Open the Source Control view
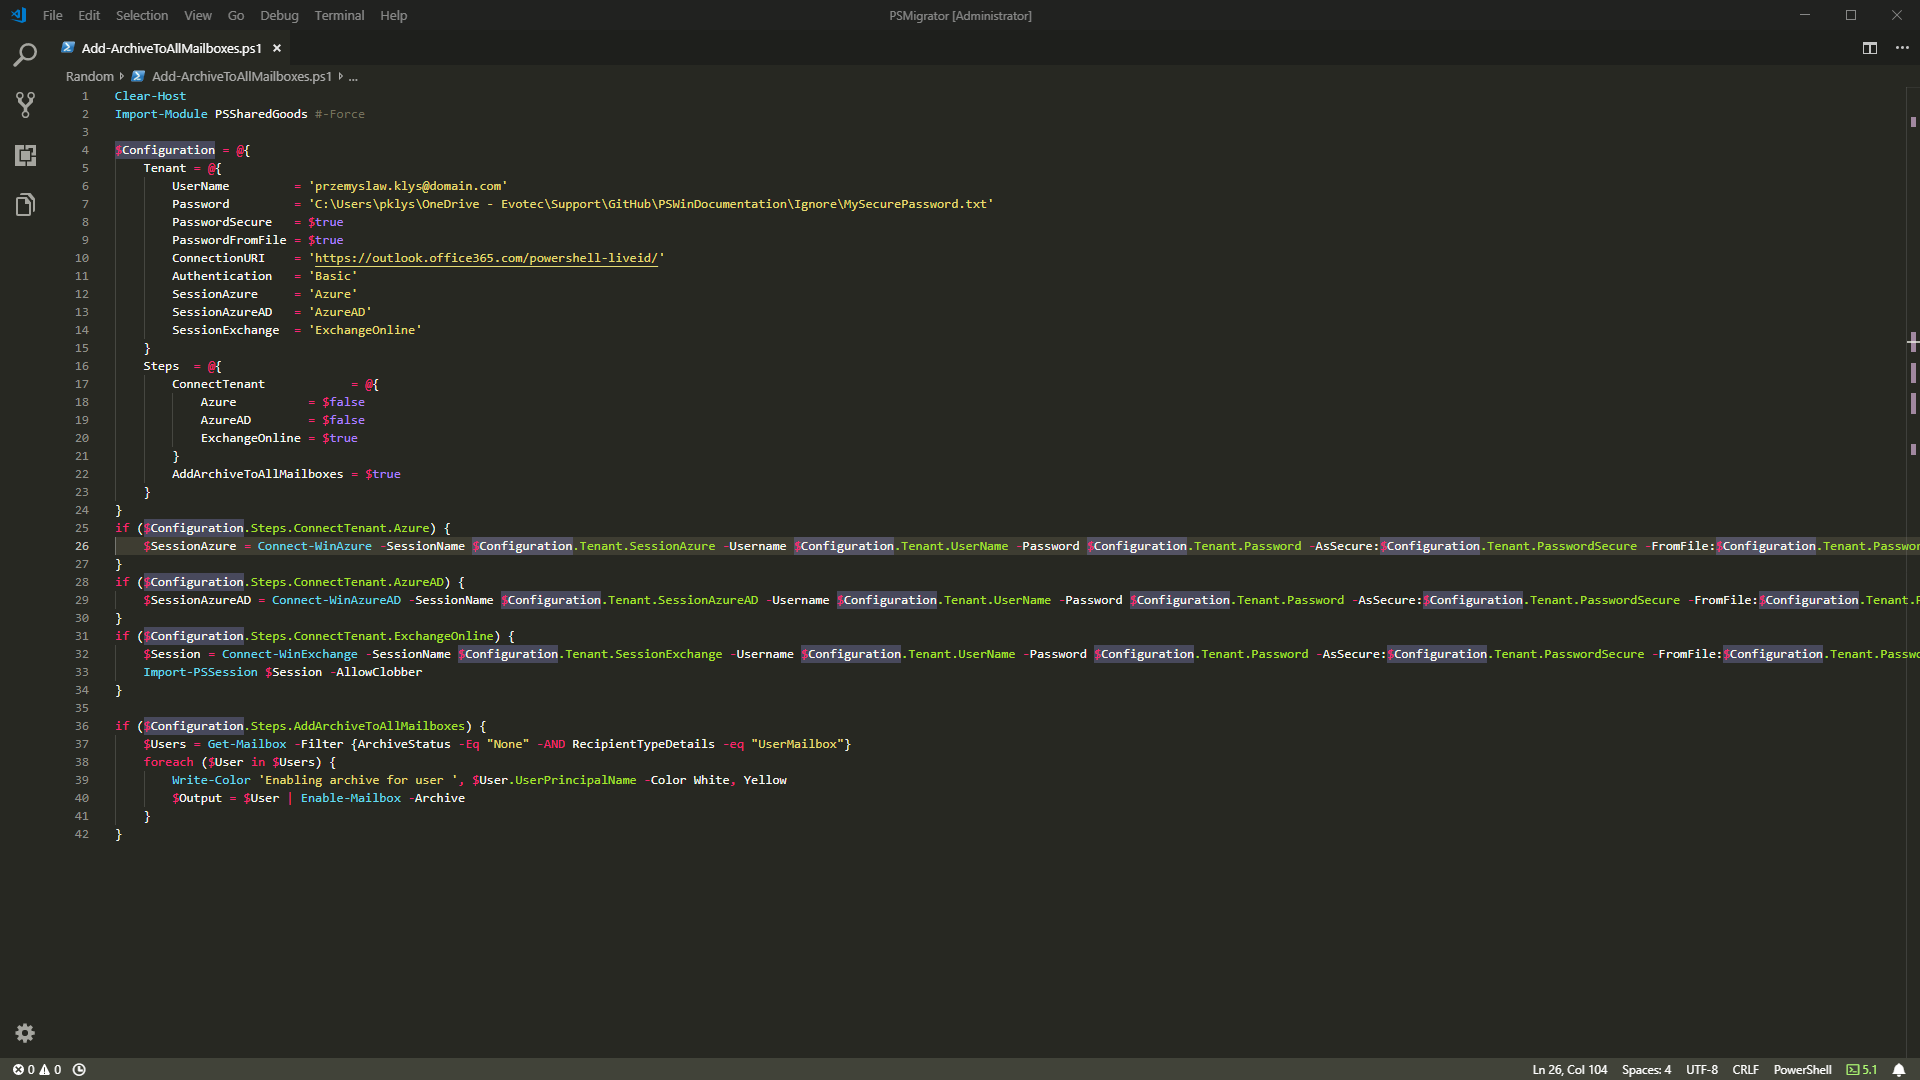 25,104
